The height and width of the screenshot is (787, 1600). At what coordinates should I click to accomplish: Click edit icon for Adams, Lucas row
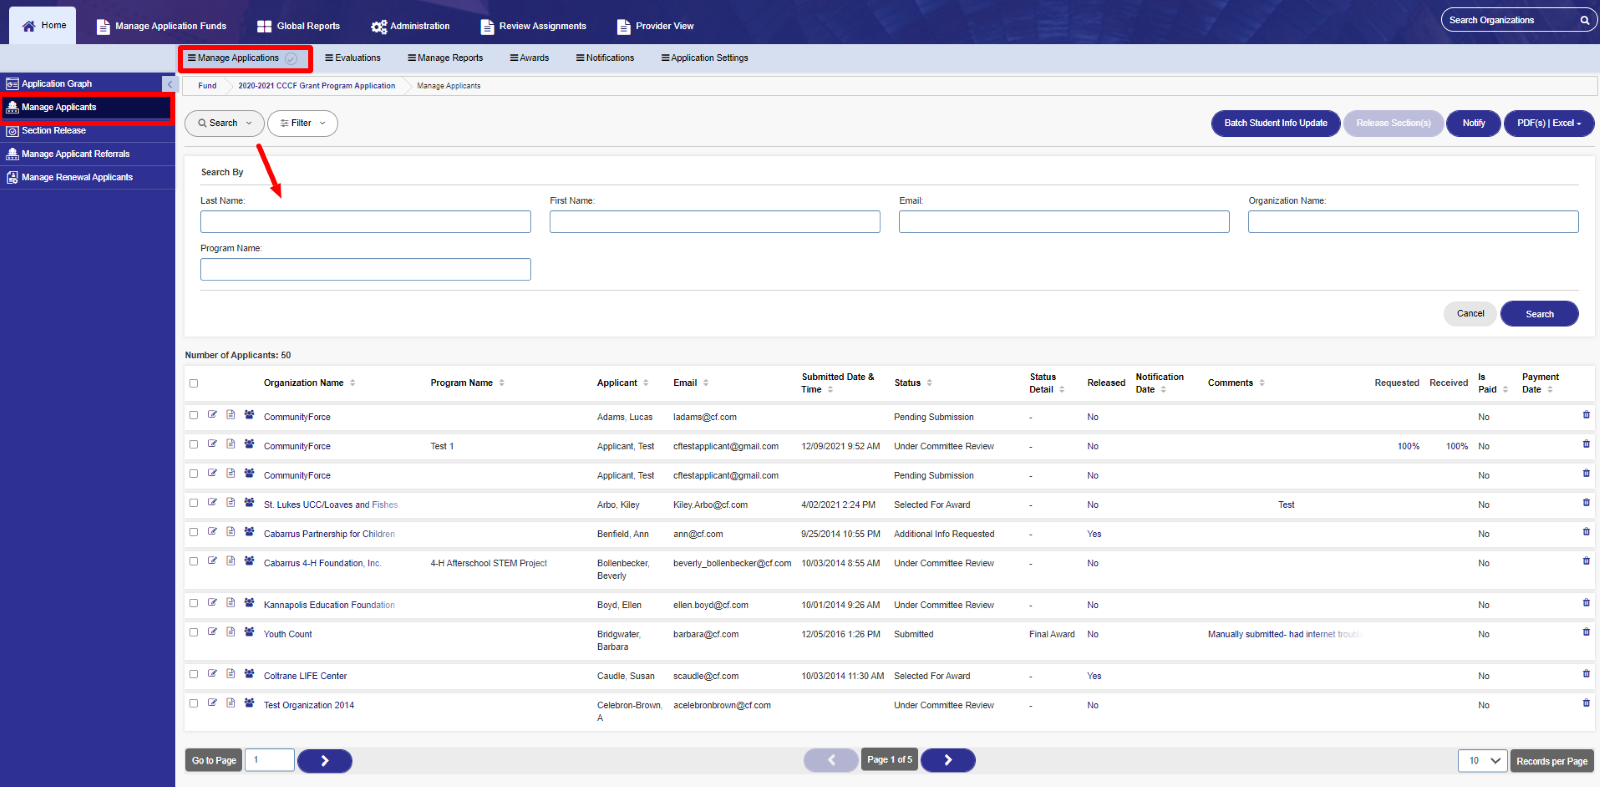point(212,415)
